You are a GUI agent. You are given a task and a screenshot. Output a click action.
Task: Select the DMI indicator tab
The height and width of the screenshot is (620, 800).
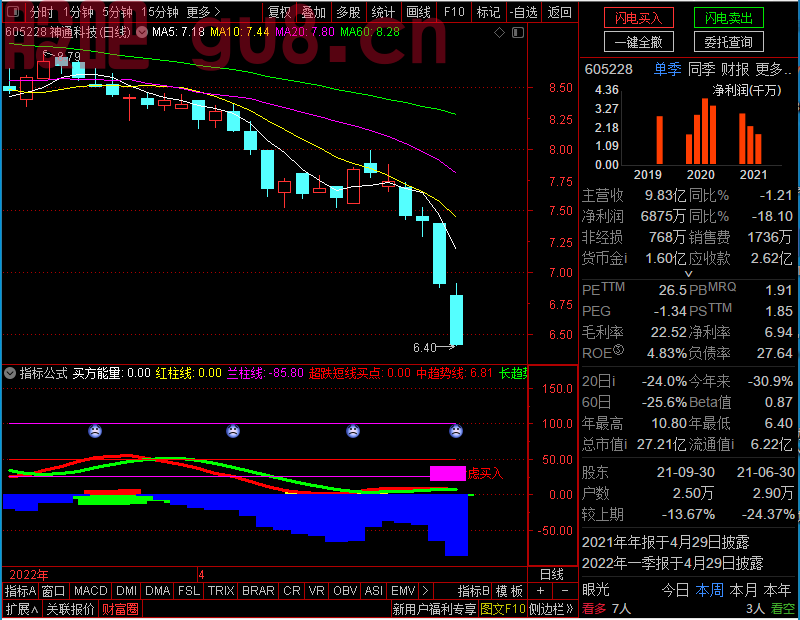click(127, 591)
